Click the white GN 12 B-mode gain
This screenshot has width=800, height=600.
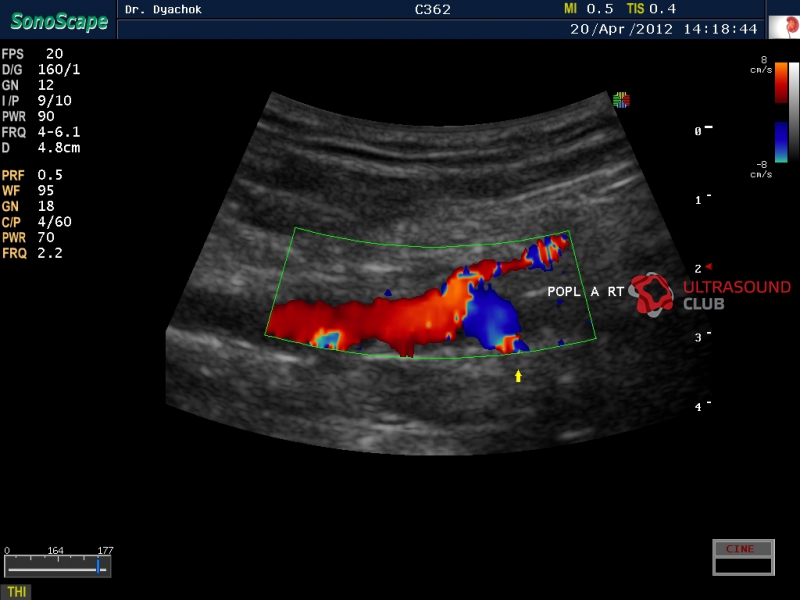[x=28, y=85]
